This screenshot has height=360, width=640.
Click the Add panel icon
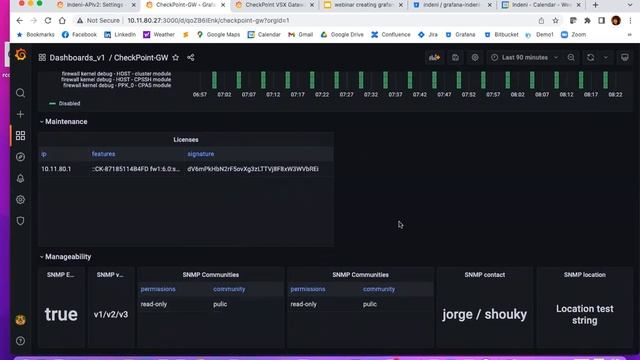click(x=434, y=58)
